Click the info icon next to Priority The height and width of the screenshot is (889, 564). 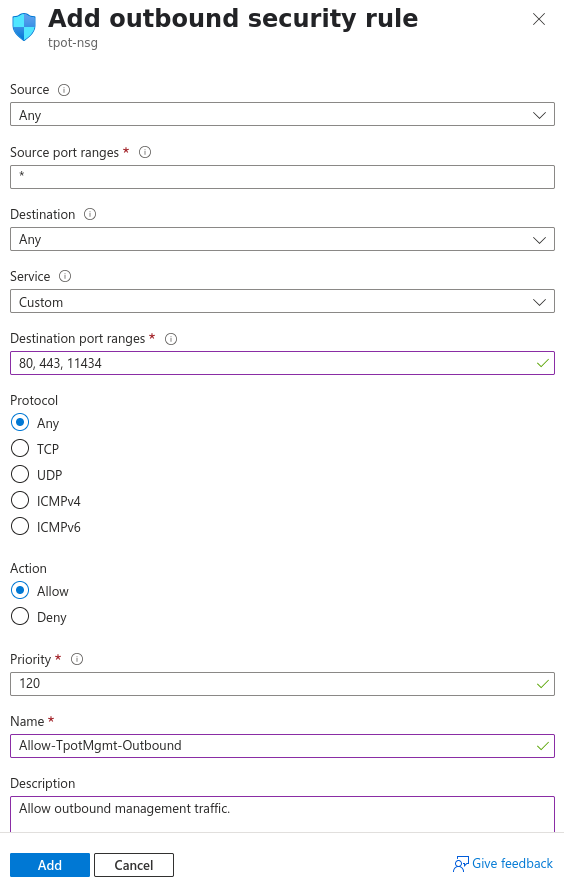(x=77, y=659)
